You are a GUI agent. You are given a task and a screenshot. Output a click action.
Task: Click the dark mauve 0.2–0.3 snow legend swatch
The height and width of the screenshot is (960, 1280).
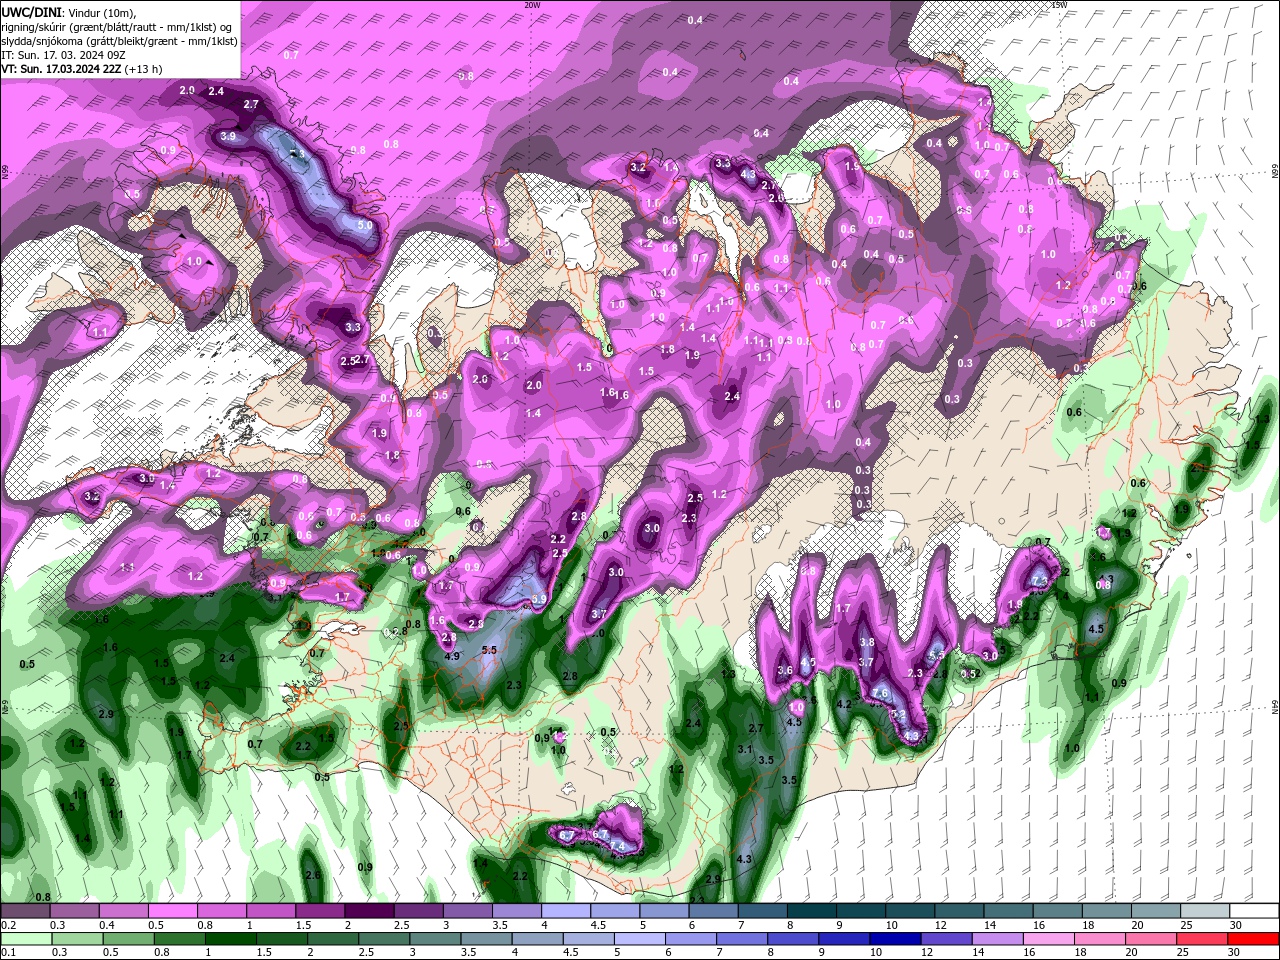click(x=25, y=911)
